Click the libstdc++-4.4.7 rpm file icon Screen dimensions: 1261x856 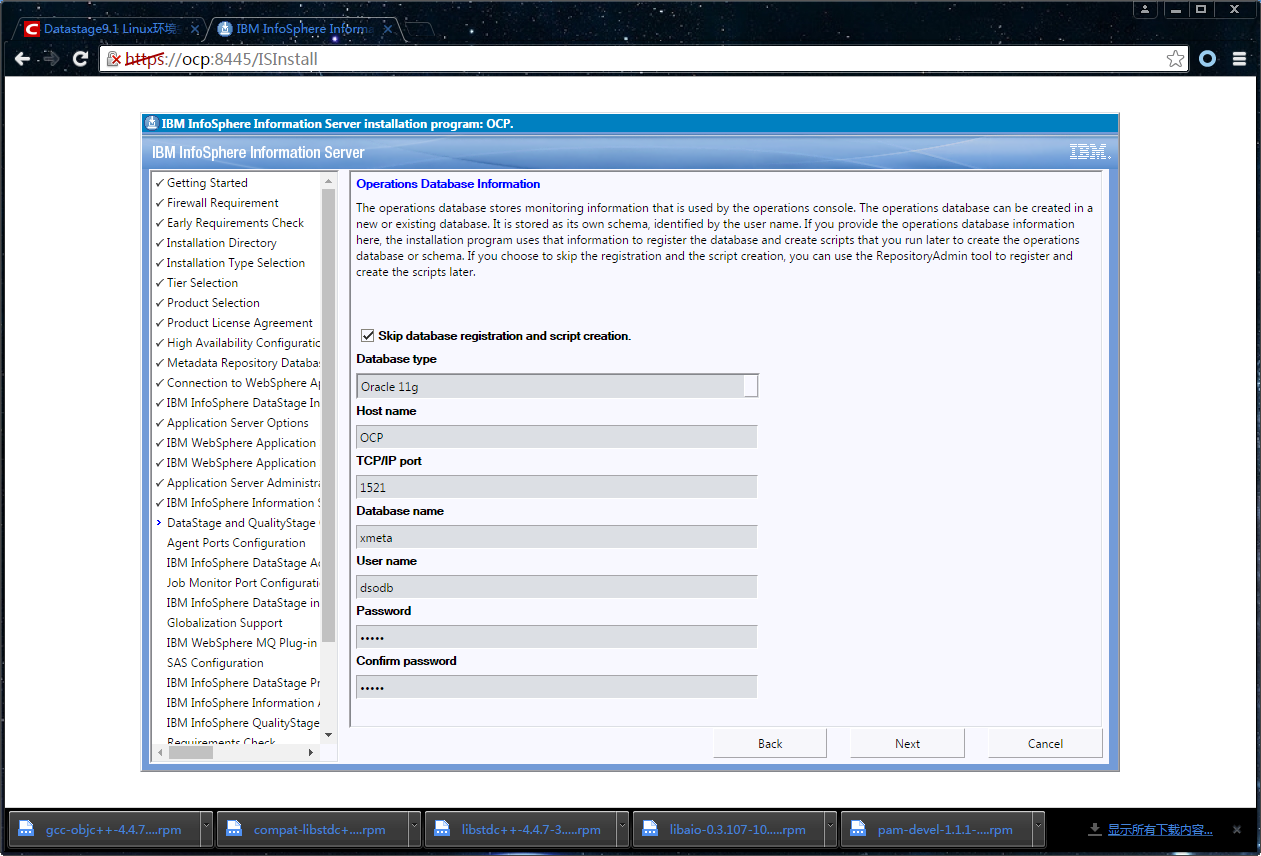[x=443, y=829]
